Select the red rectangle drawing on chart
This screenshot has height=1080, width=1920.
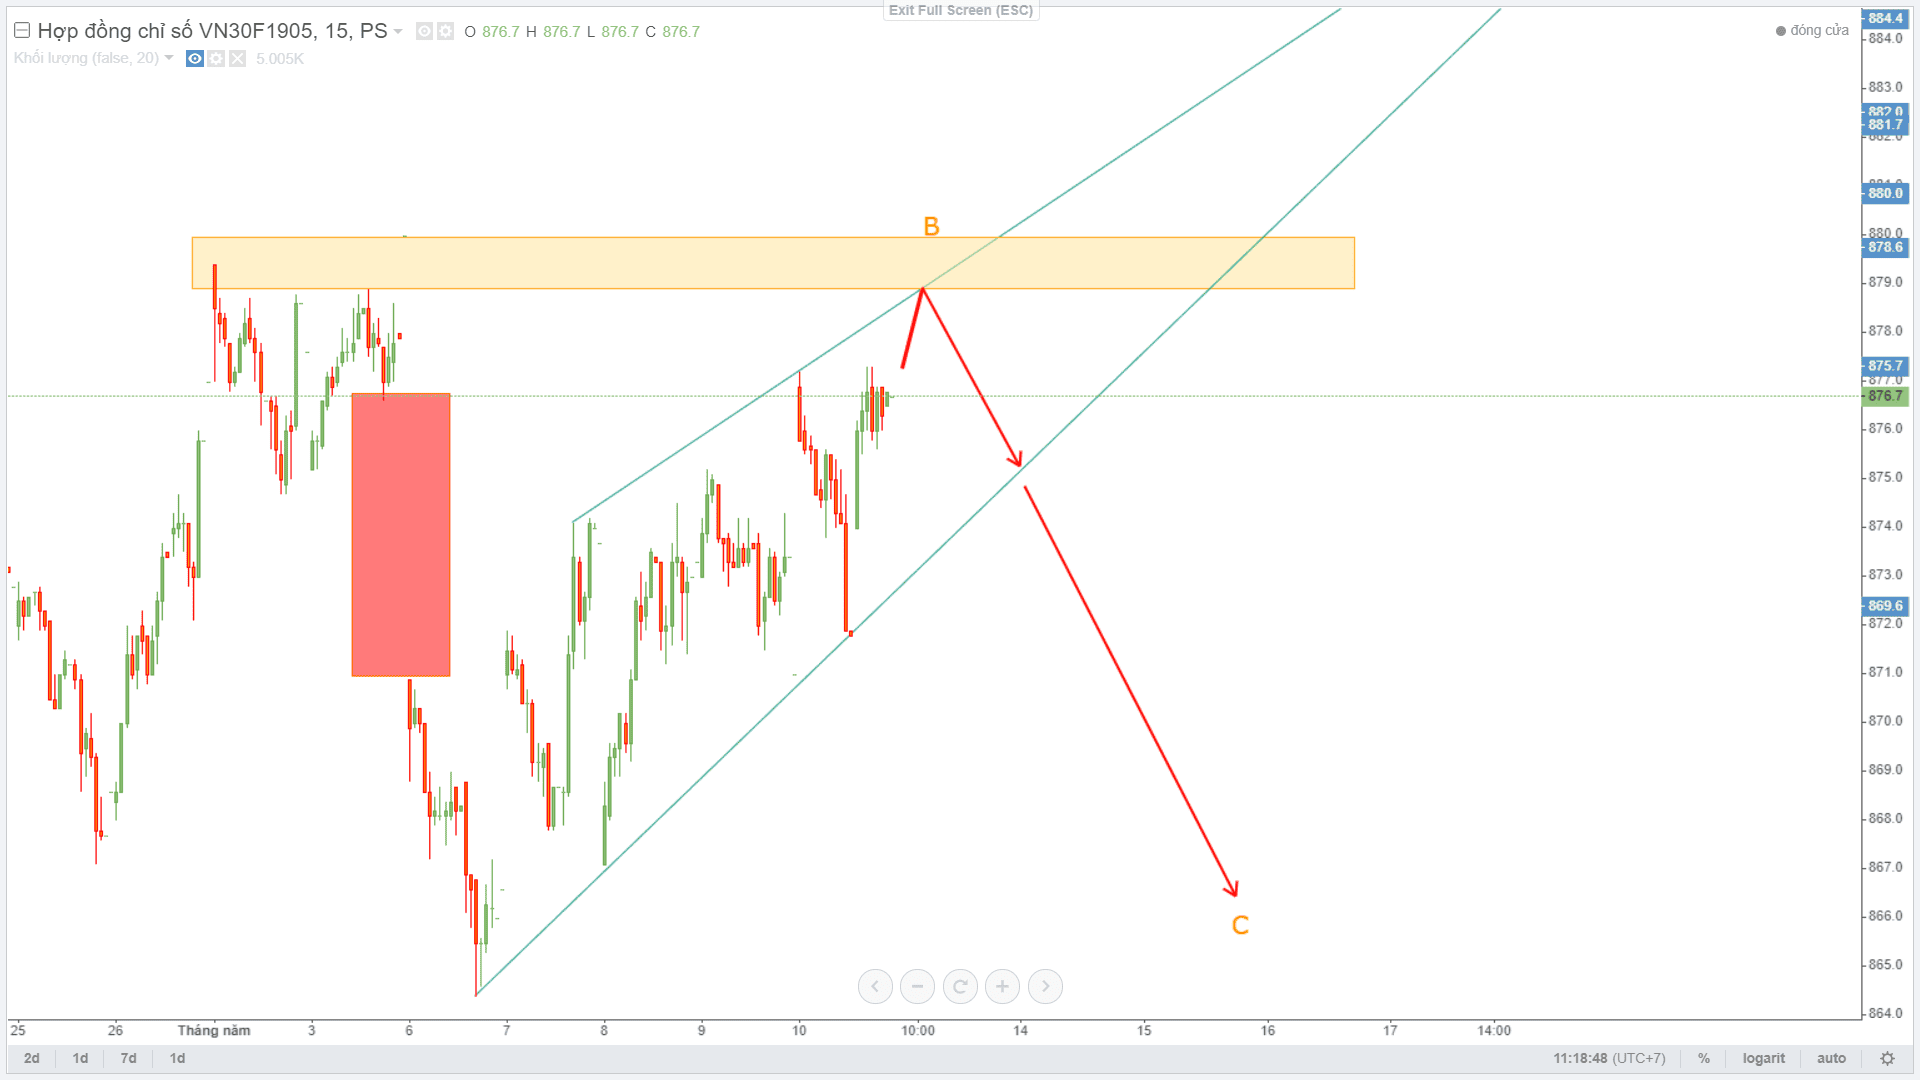click(401, 535)
